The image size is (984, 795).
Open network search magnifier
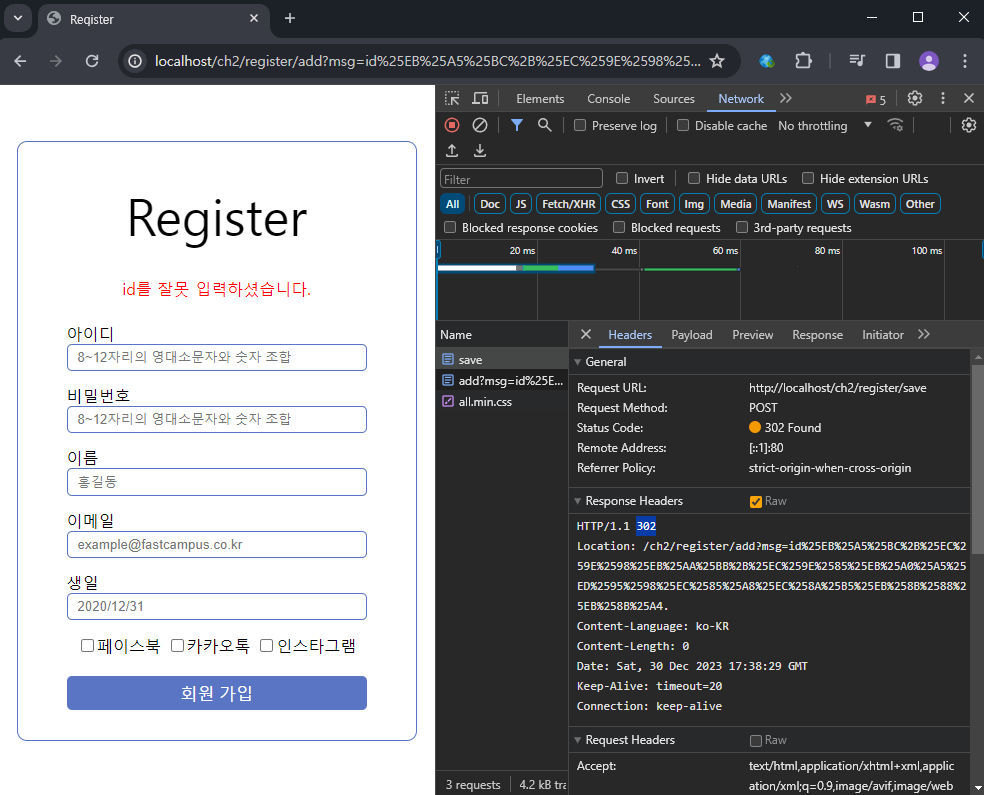click(x=545, y=125)
